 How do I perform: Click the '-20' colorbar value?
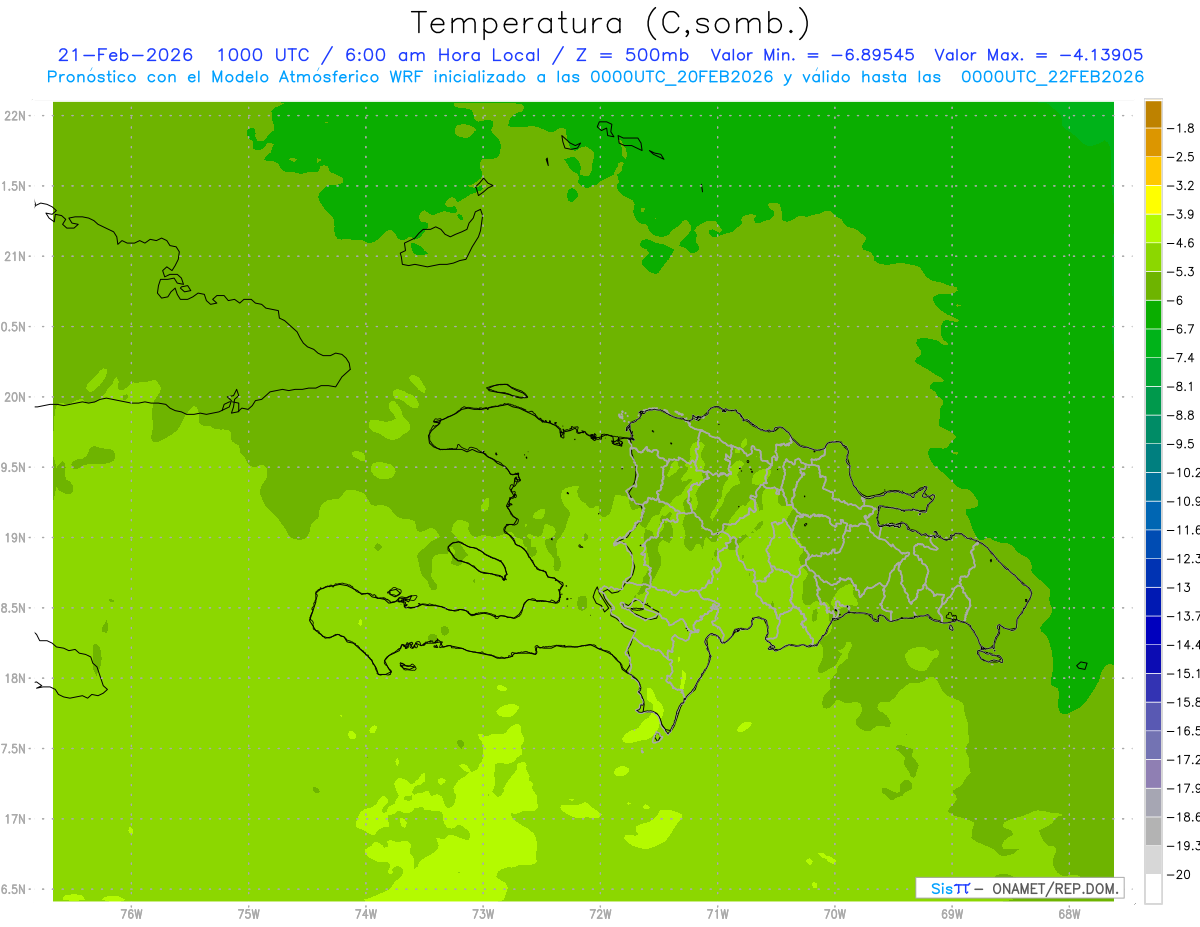pyautogui.click(x=1181, y=874)
